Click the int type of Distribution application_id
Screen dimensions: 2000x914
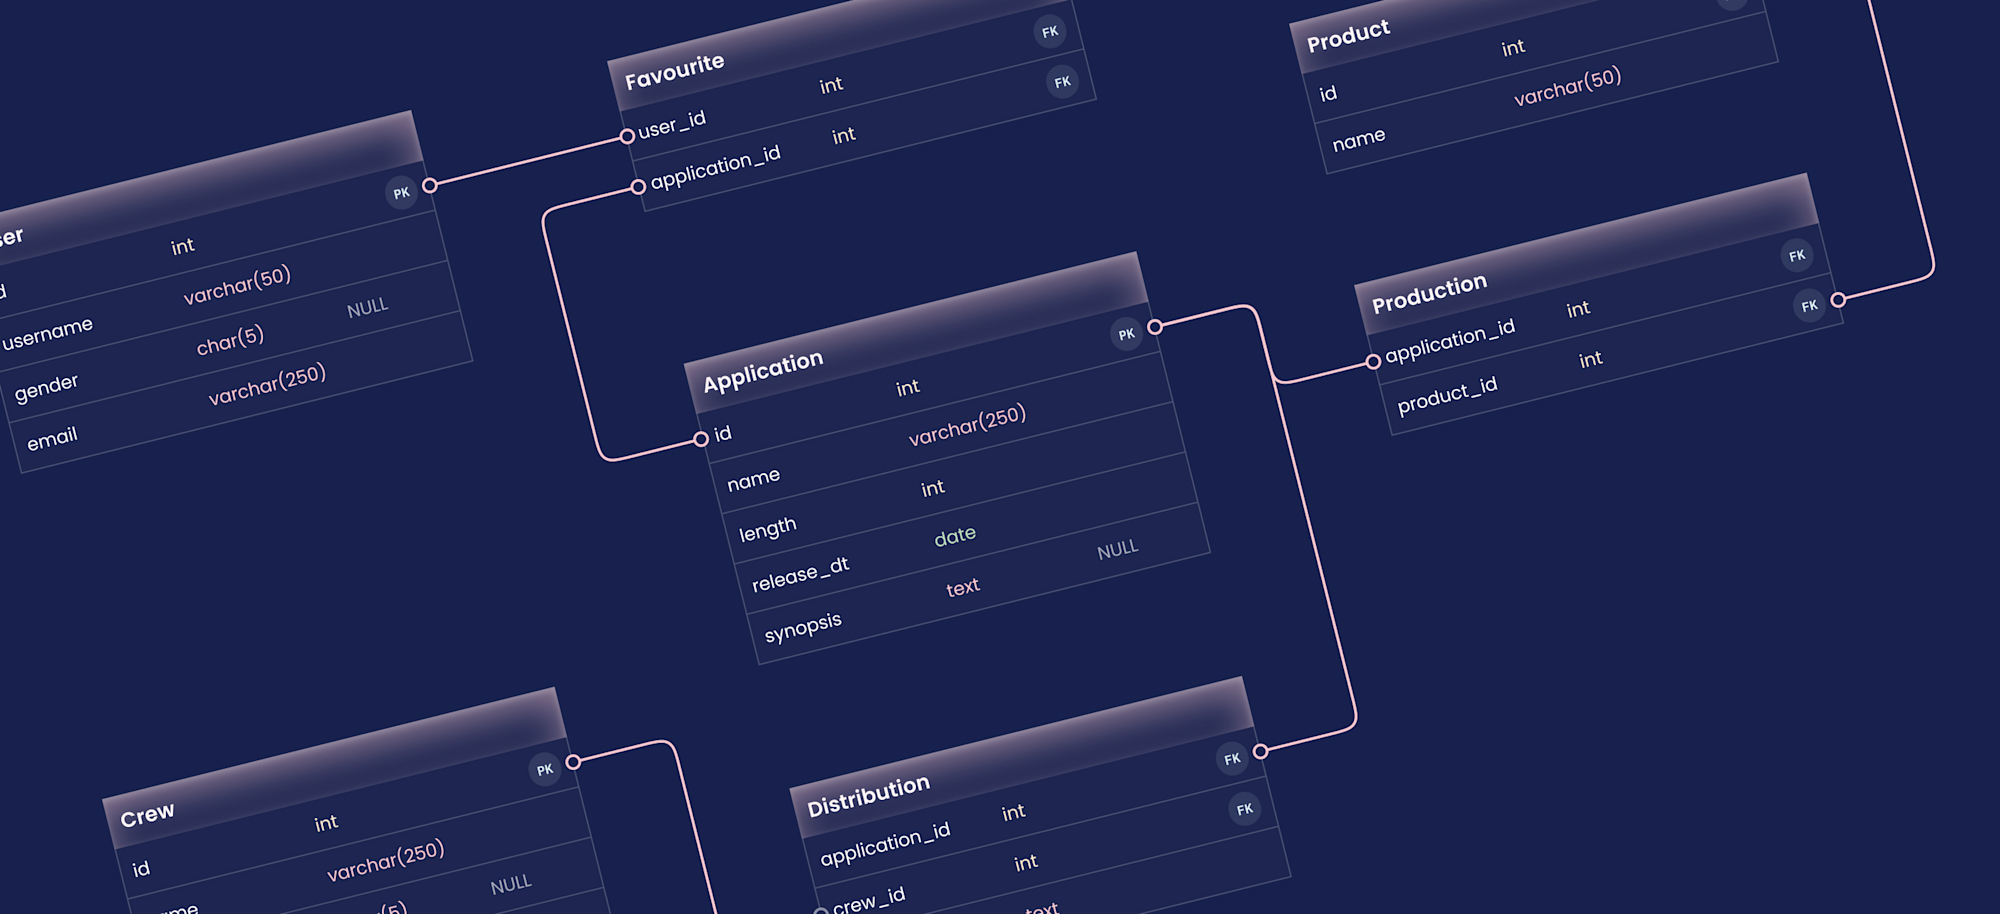(x=1013, y=812)
